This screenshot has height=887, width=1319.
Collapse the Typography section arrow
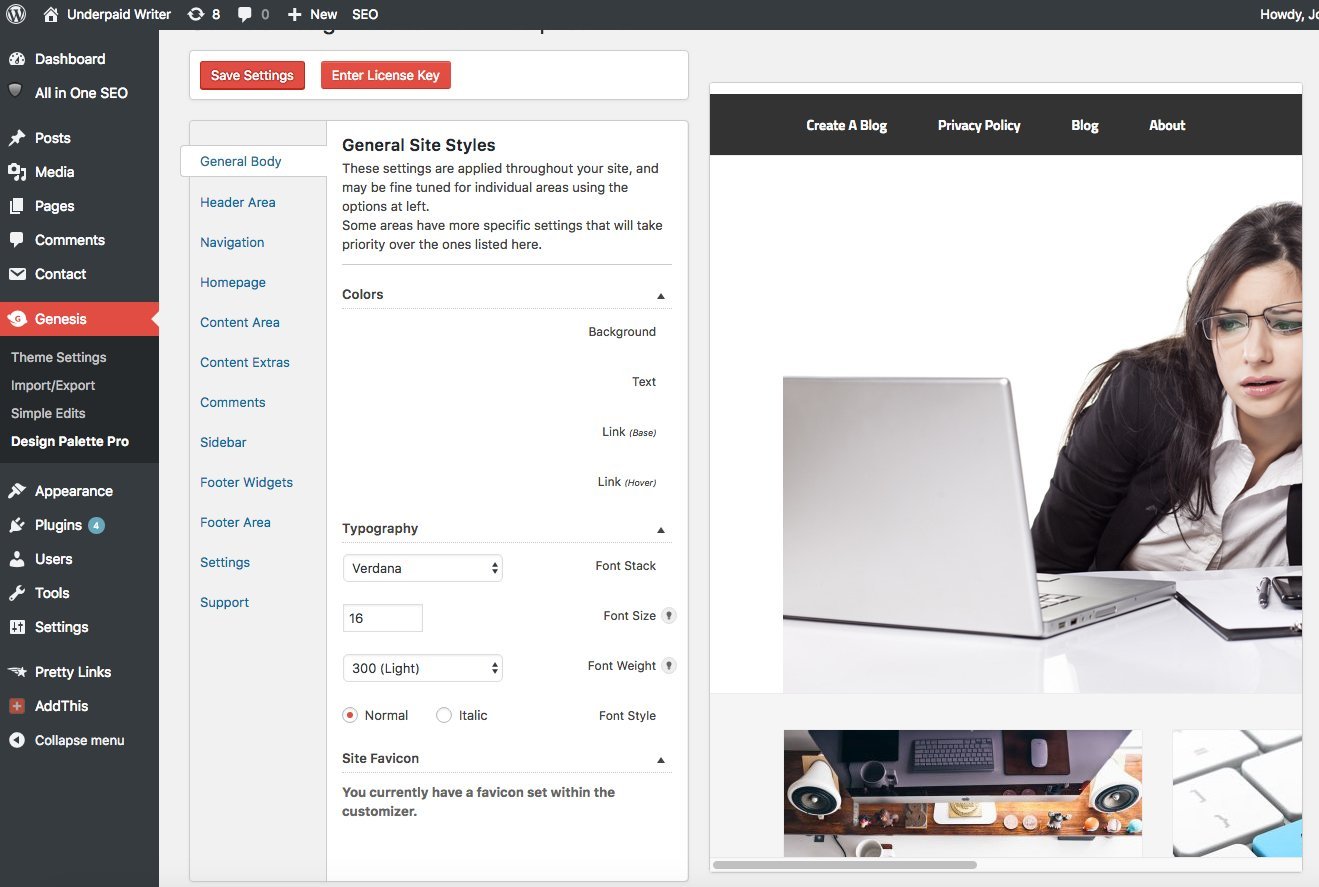tap(661, 530)
